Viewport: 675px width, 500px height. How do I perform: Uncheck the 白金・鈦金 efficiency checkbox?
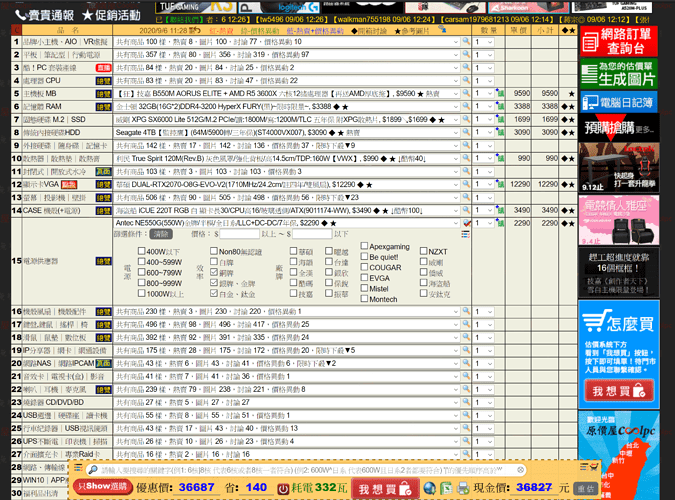point(214,293)
